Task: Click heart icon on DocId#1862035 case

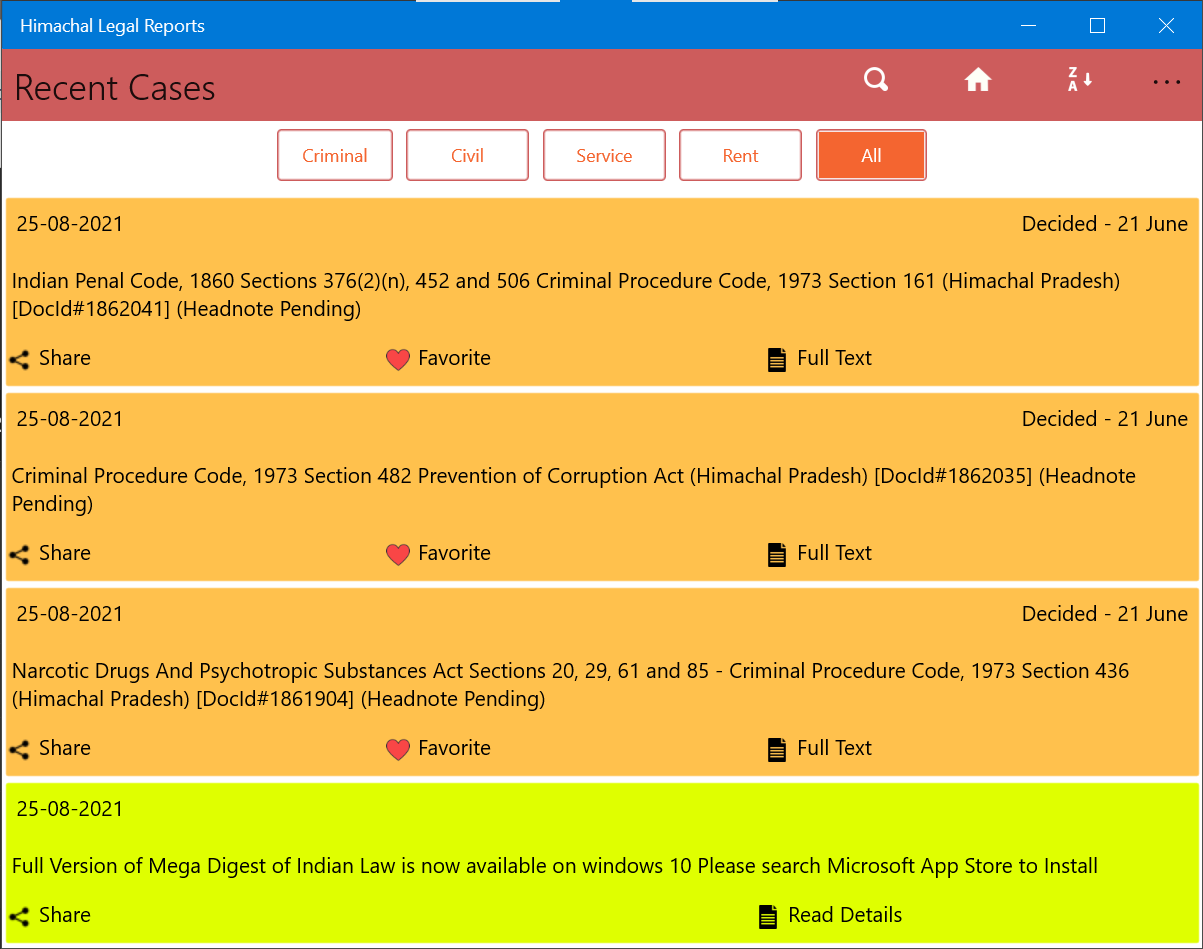Action: tap(398, 555)
